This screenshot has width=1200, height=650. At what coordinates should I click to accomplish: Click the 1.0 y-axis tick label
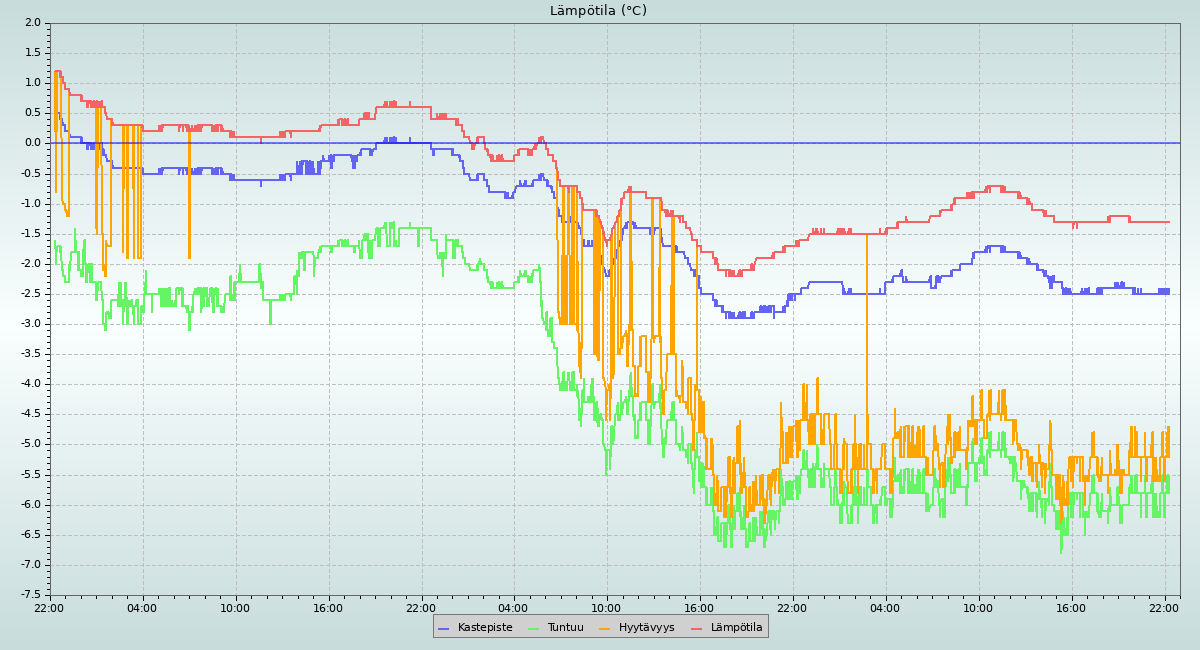tap(31, 83)
